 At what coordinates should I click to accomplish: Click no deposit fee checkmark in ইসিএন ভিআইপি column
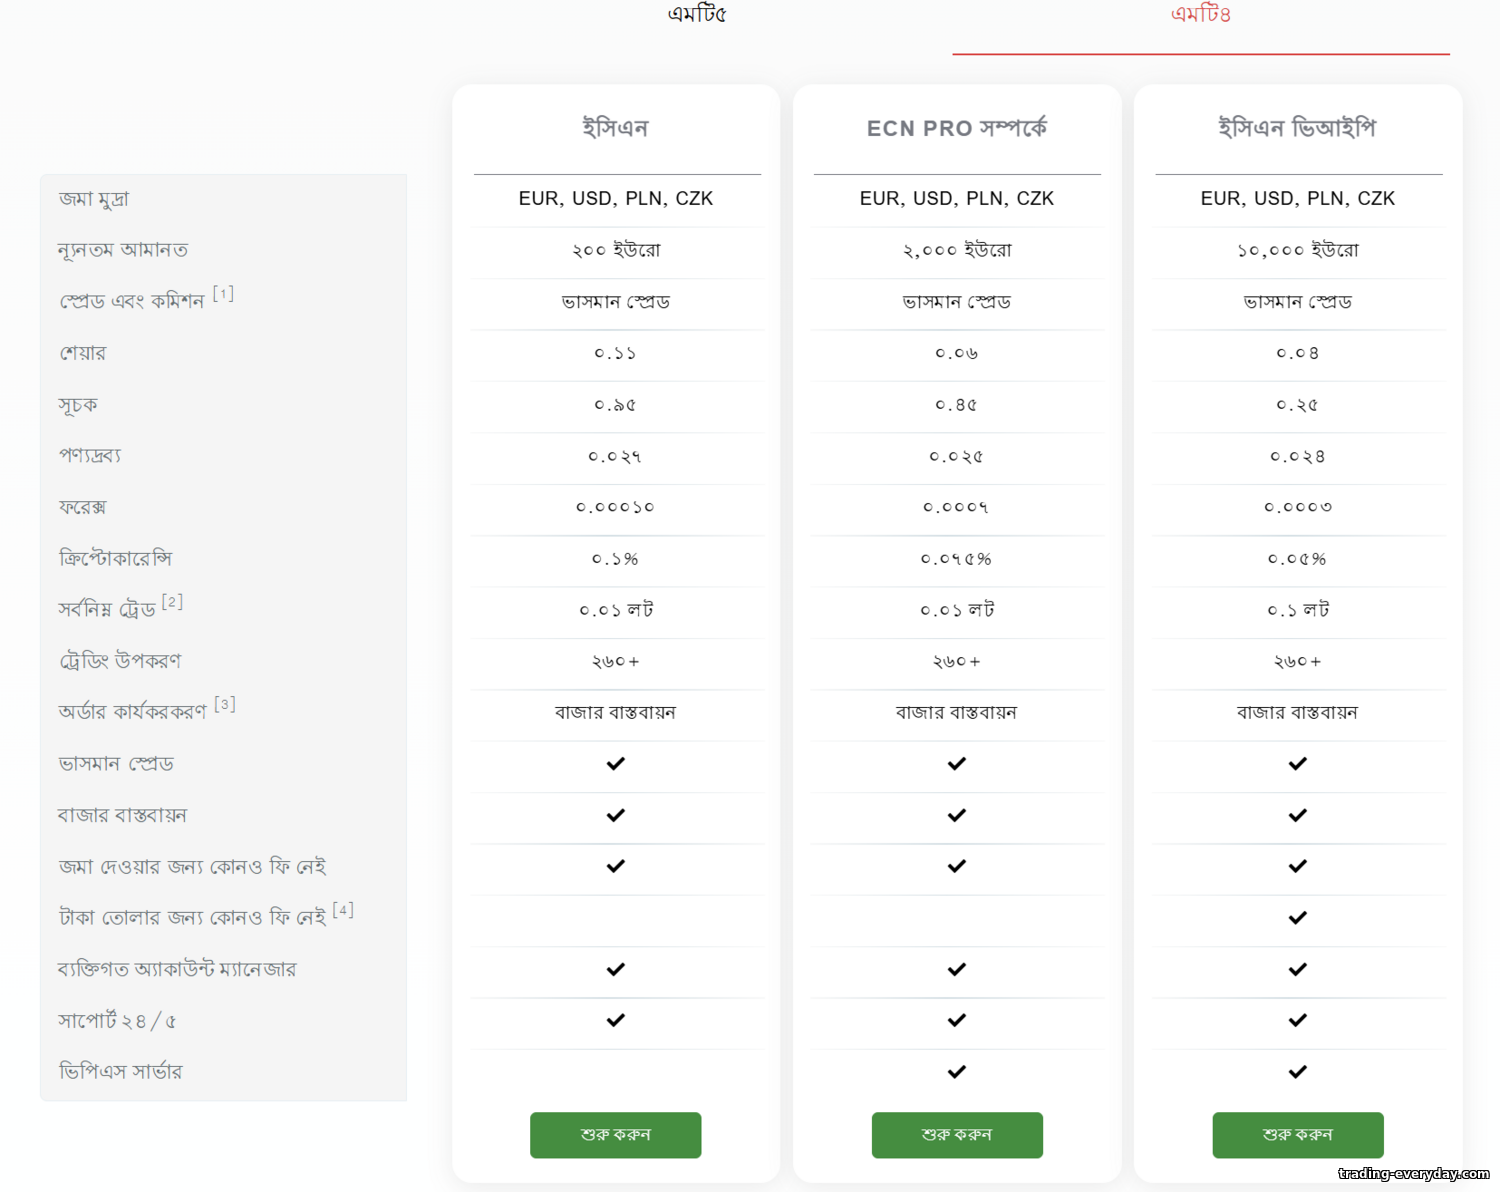coord(1298,866)
